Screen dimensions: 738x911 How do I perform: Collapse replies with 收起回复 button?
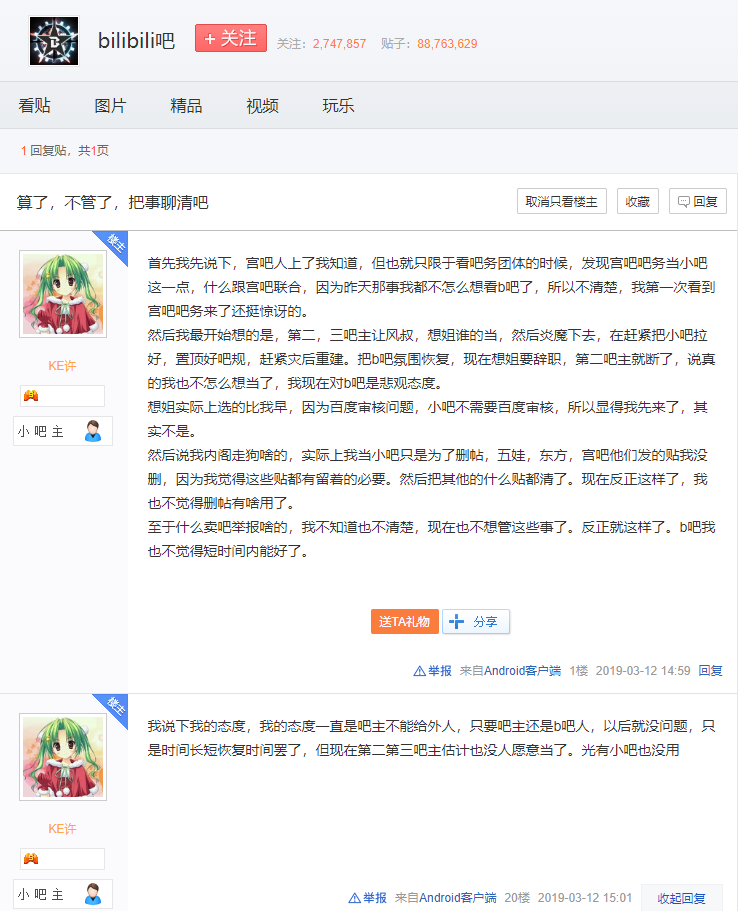click(x=681, y=898)
